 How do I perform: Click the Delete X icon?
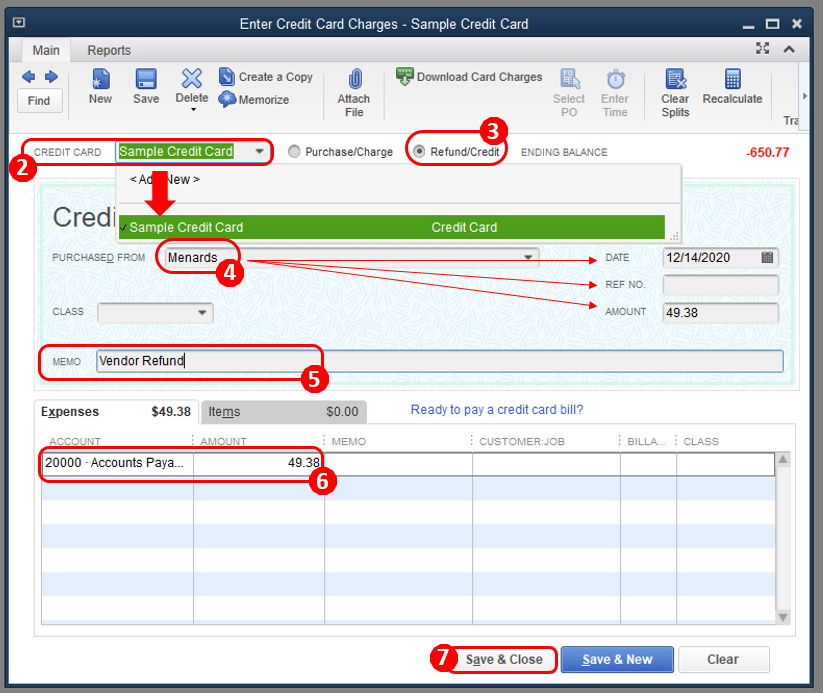192,78
